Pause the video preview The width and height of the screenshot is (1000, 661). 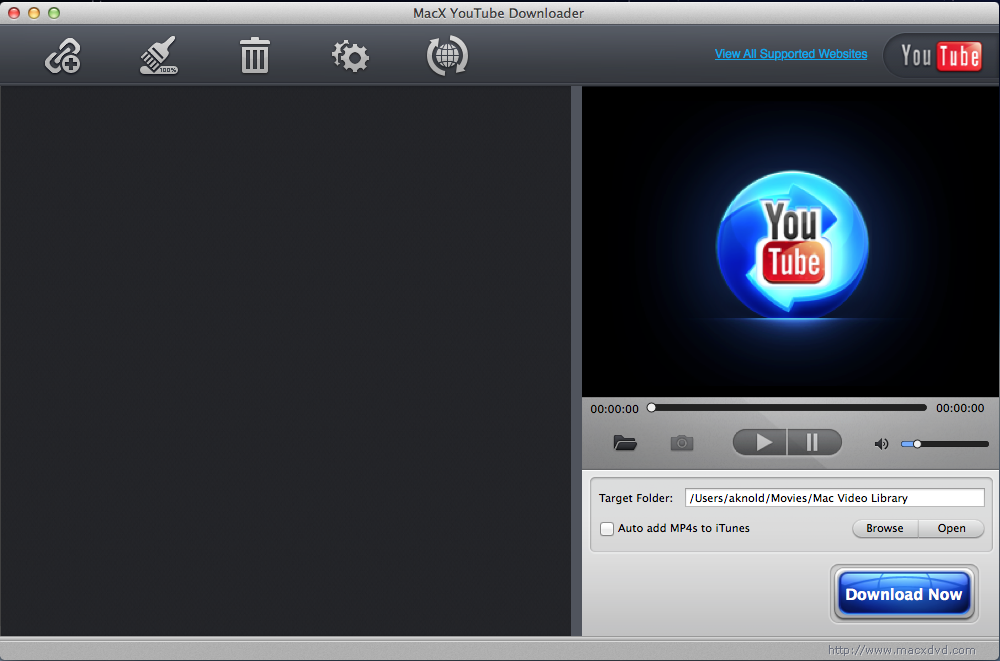click(x=814, y=442)
